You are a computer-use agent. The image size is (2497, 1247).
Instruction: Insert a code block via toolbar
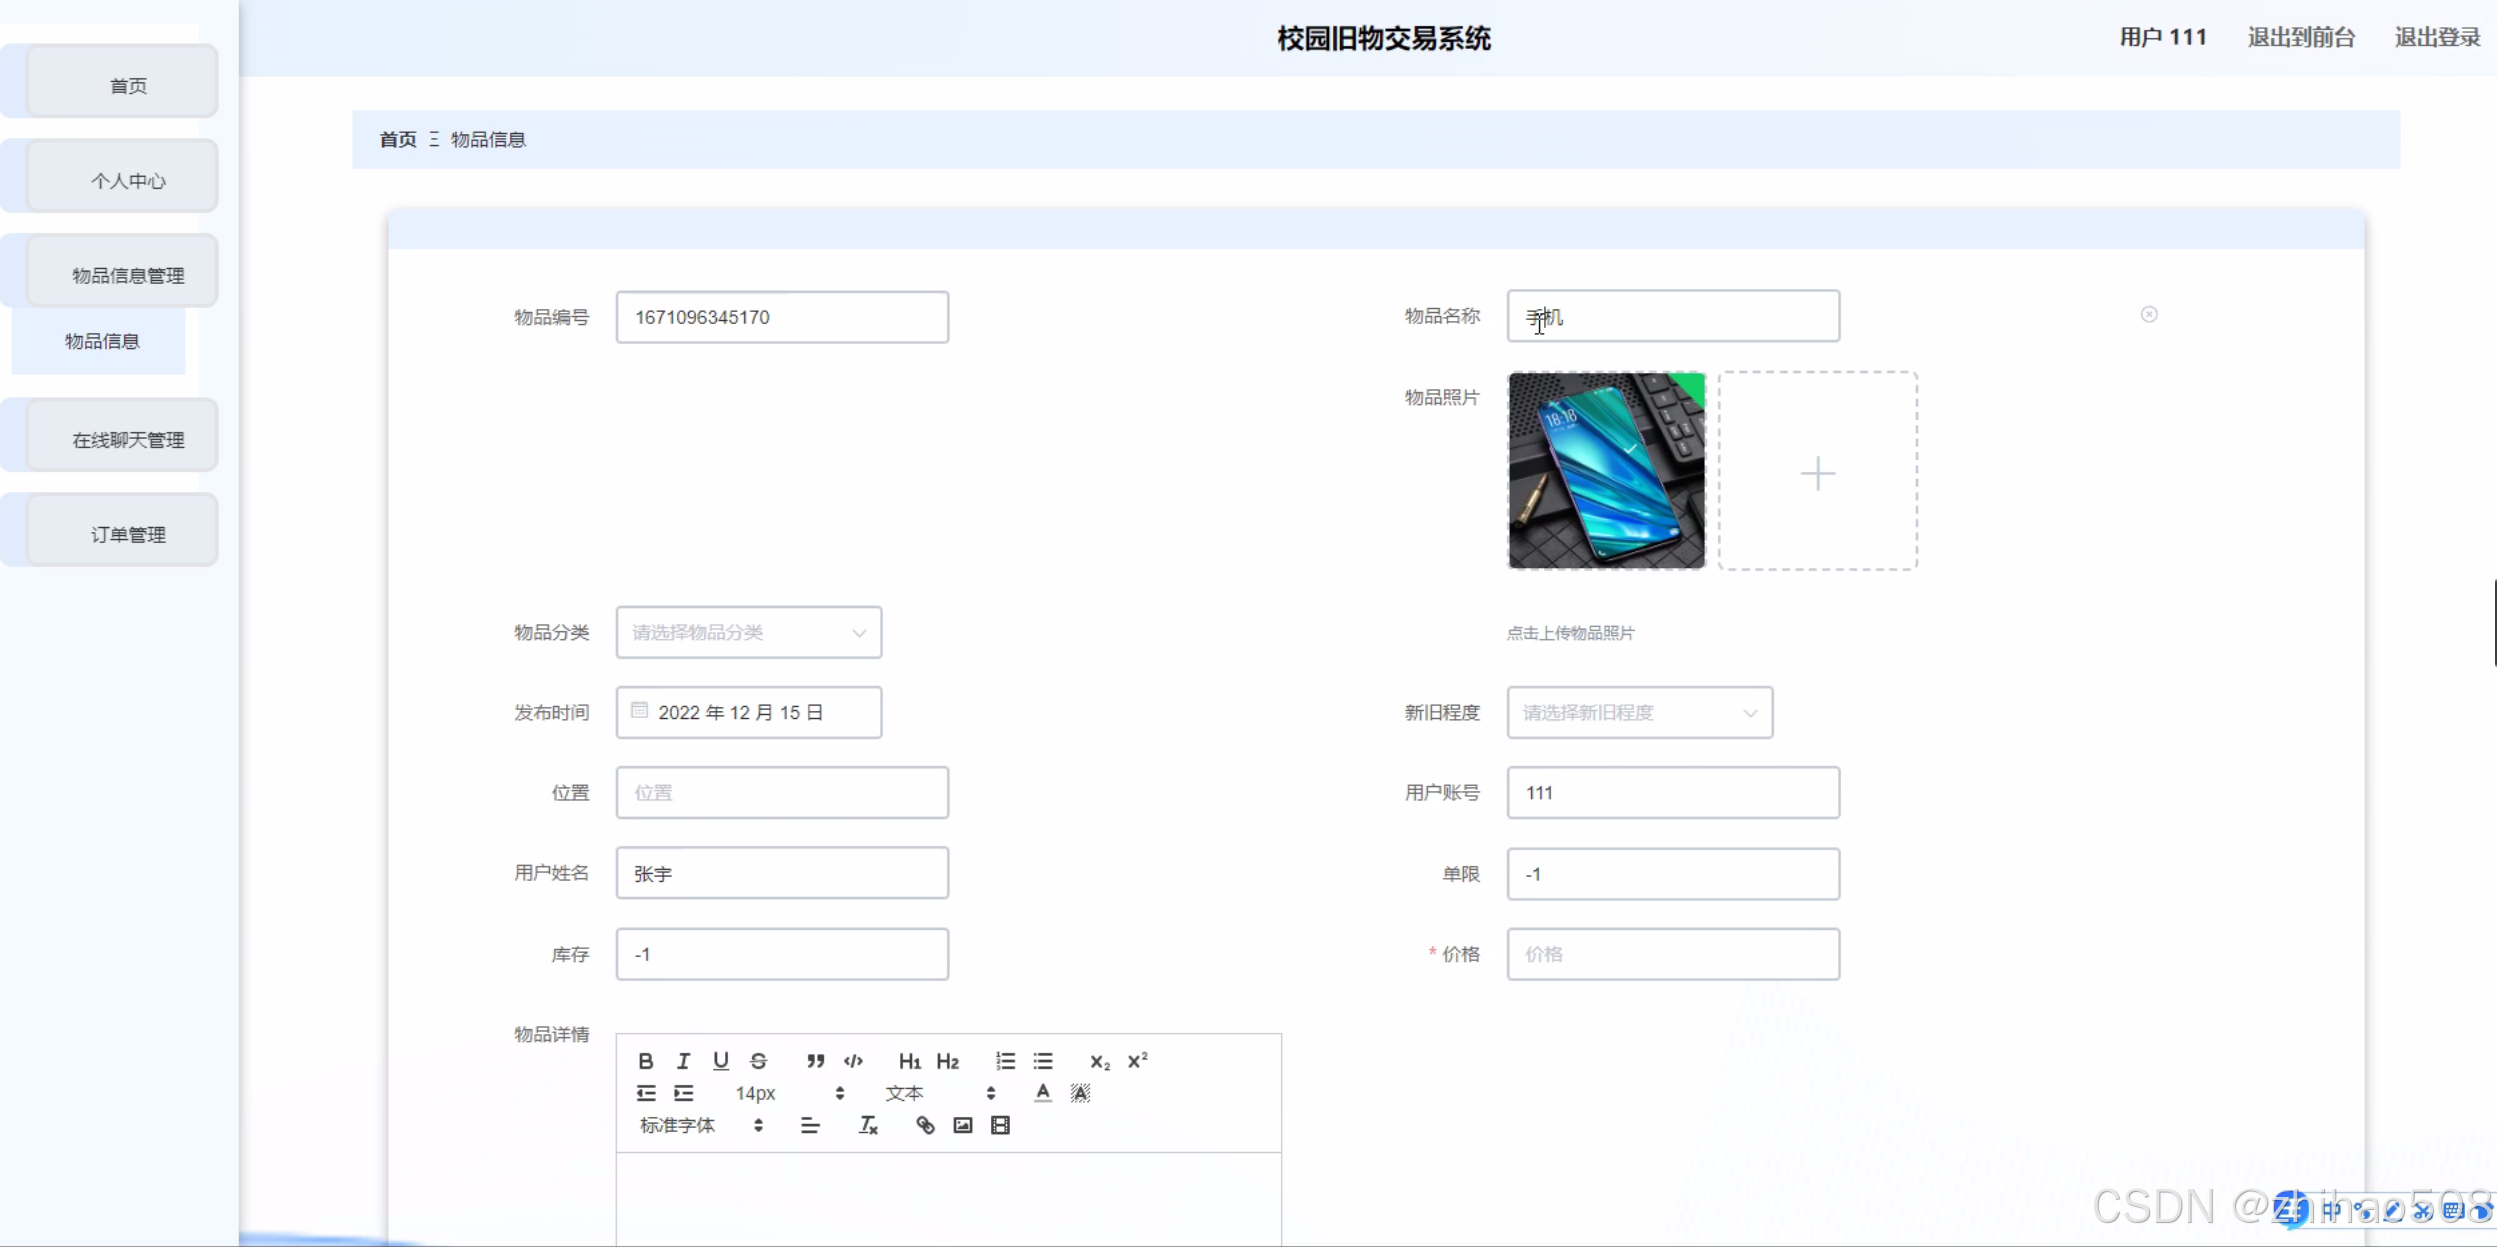pyautogui.click(x=853, y=1061)
